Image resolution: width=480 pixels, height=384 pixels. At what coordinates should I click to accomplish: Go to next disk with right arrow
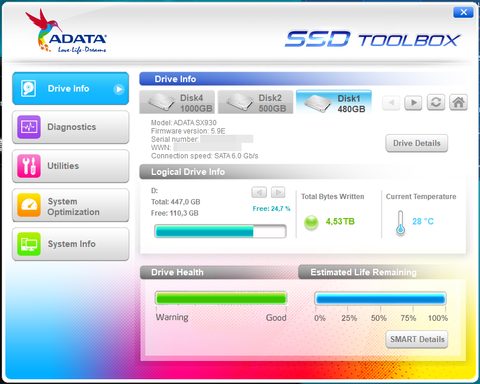[413, 103]
